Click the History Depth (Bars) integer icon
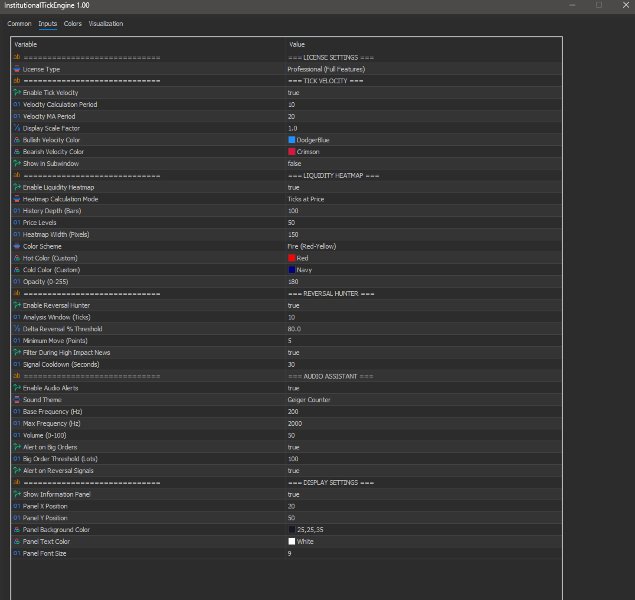 (x=17, y=211)
